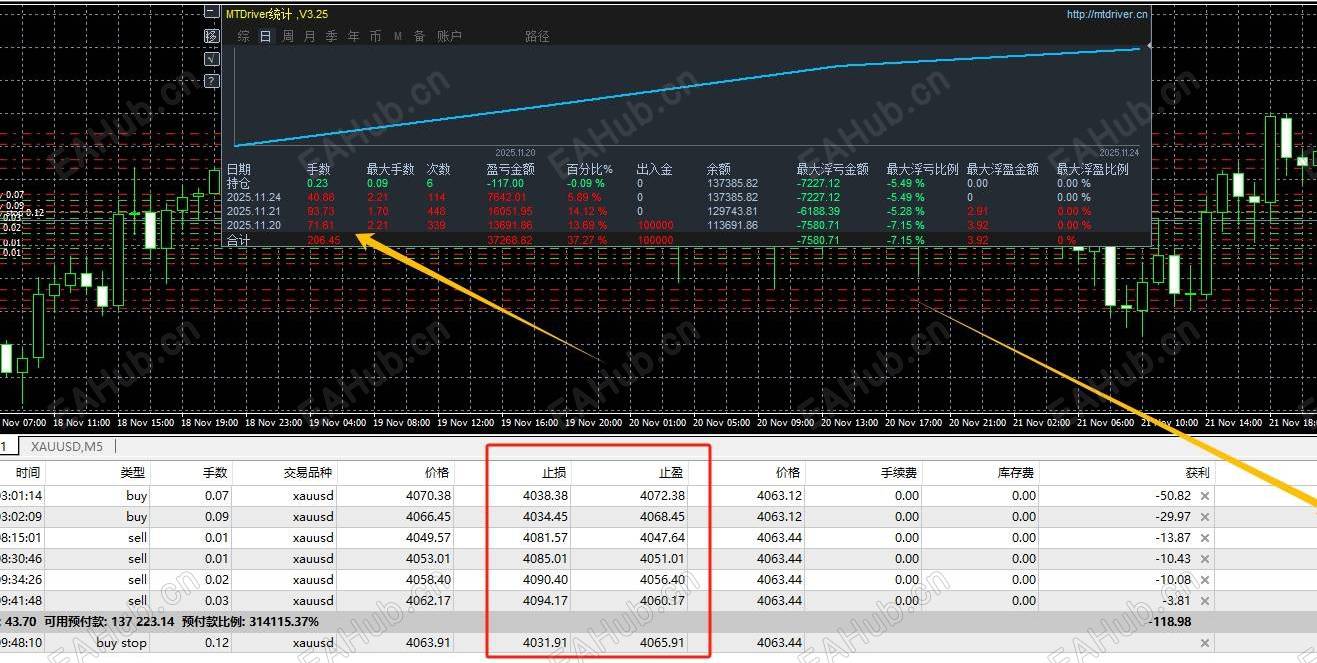This screenshot has height=663, width=1317.
Task: Open the 备 tab in MTDriver
Action: pyautogui.click(x=419, y=36)
